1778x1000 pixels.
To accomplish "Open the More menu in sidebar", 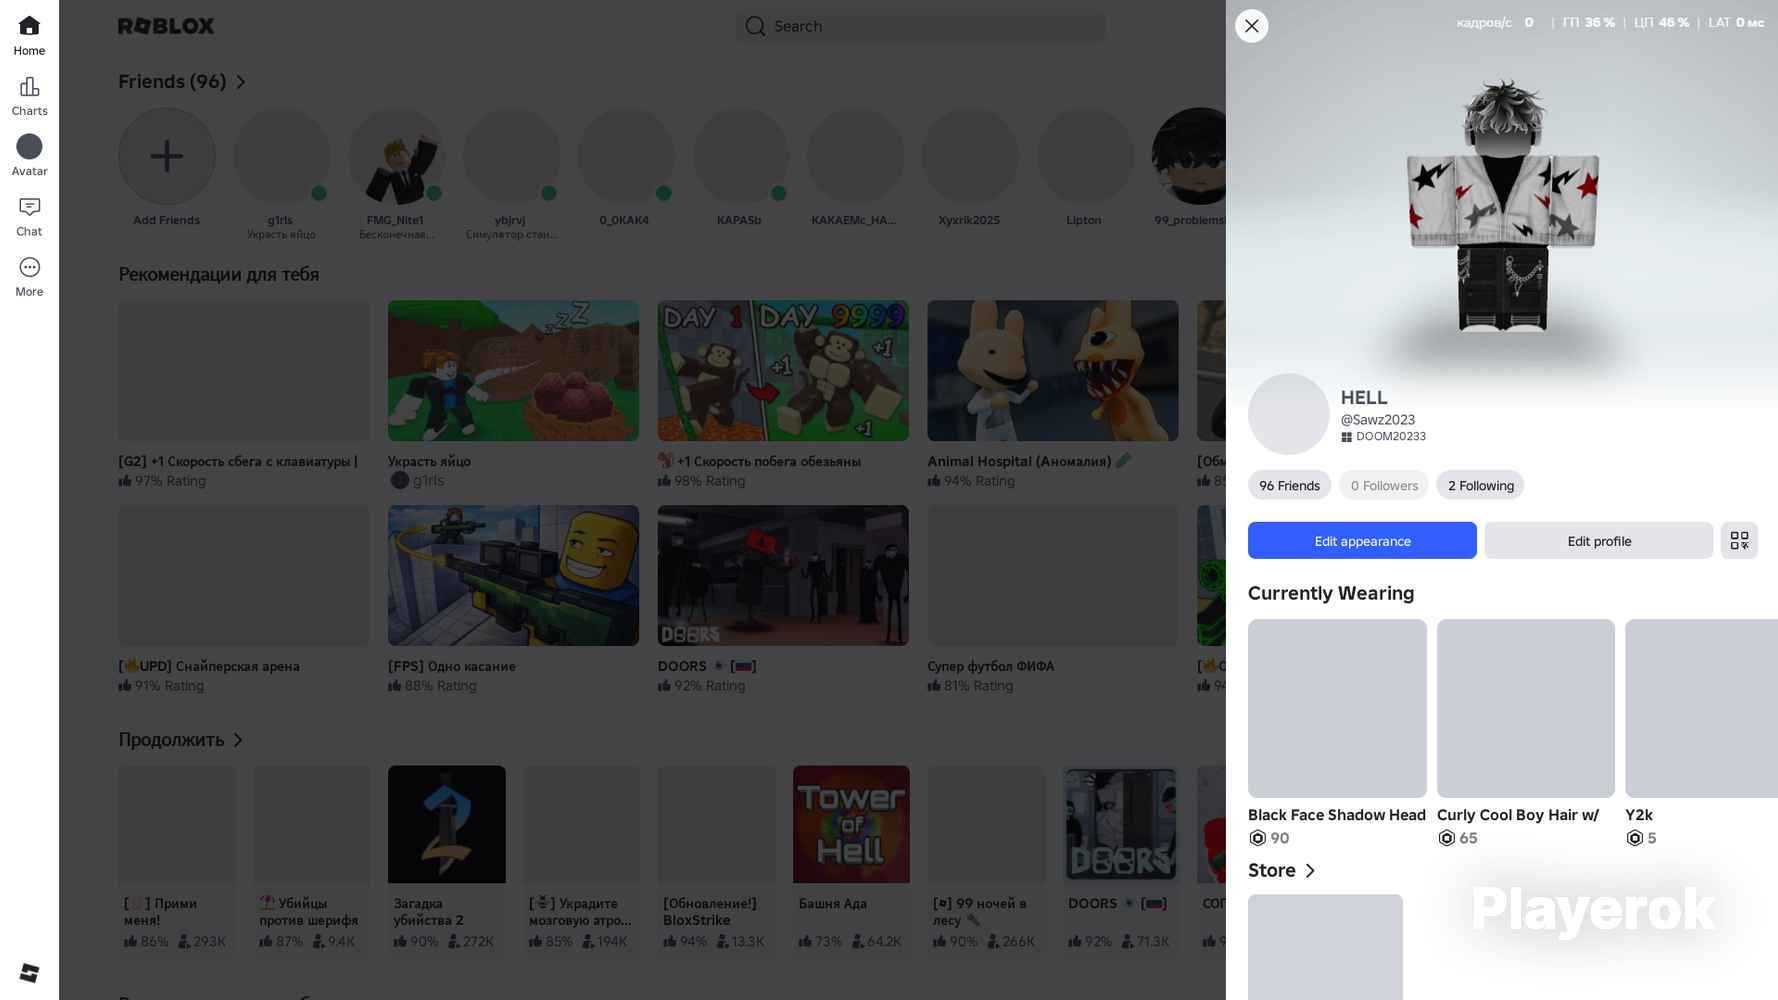I will click(29, 277).
